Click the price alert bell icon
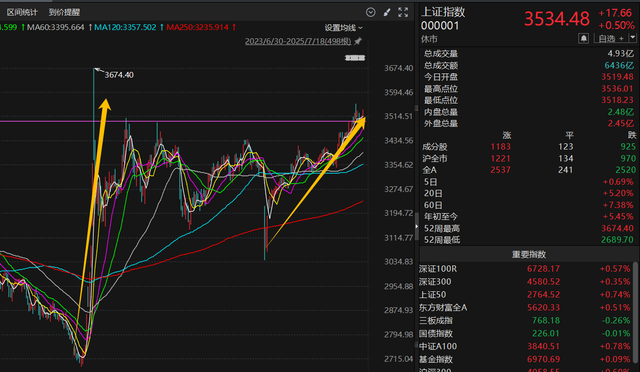The image size is (640, 372). 583,38
